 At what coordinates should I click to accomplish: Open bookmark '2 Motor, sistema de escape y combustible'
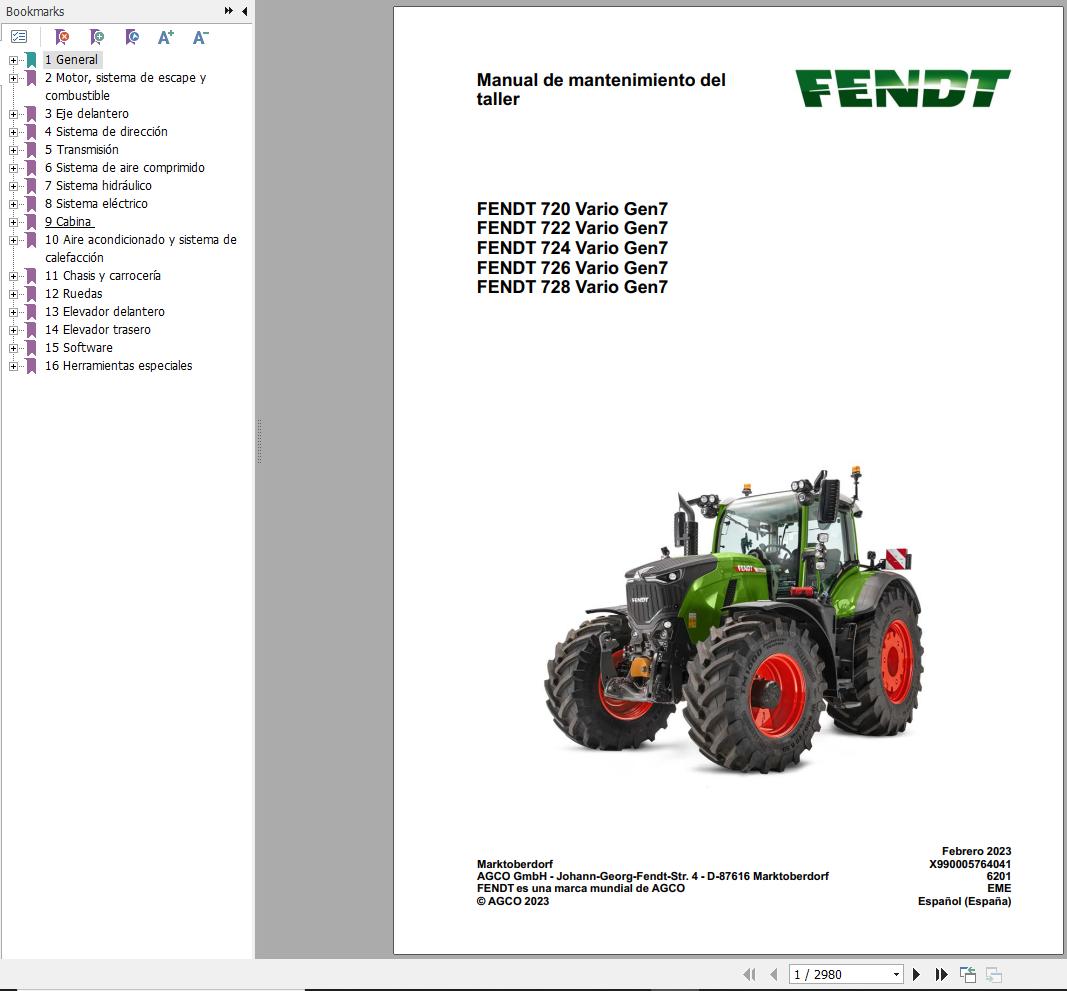click(x=125, y=86)
